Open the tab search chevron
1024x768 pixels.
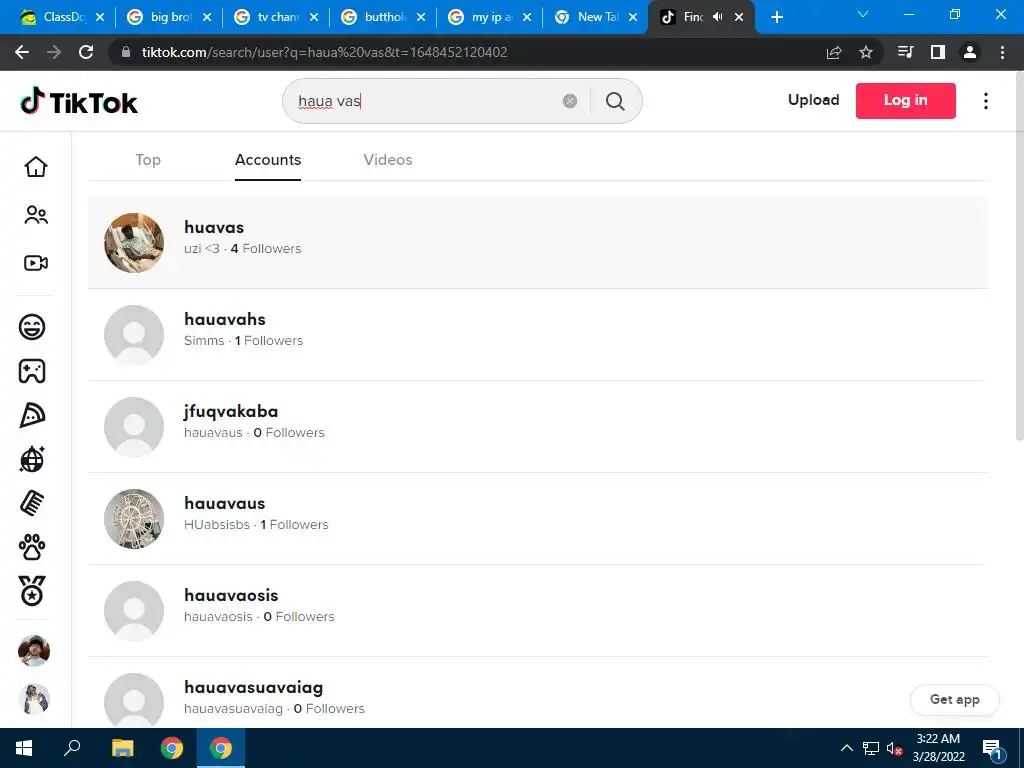pyautogui.click(x=863, y=14)
